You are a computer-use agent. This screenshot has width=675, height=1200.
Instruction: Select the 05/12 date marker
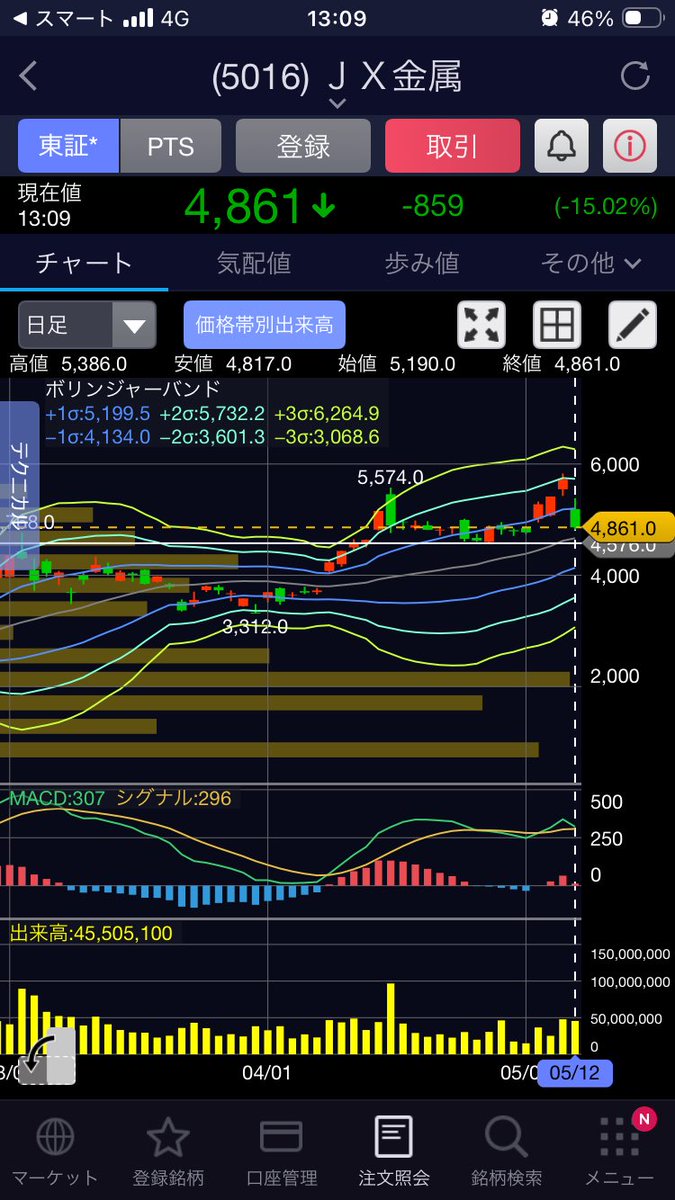point(575,1073)
